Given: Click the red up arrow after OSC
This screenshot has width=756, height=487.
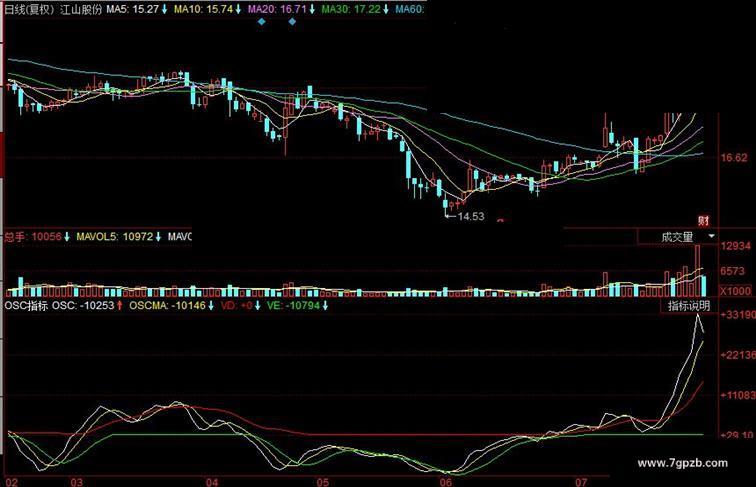Looking at the screenshot, I should tap(120, 306).
